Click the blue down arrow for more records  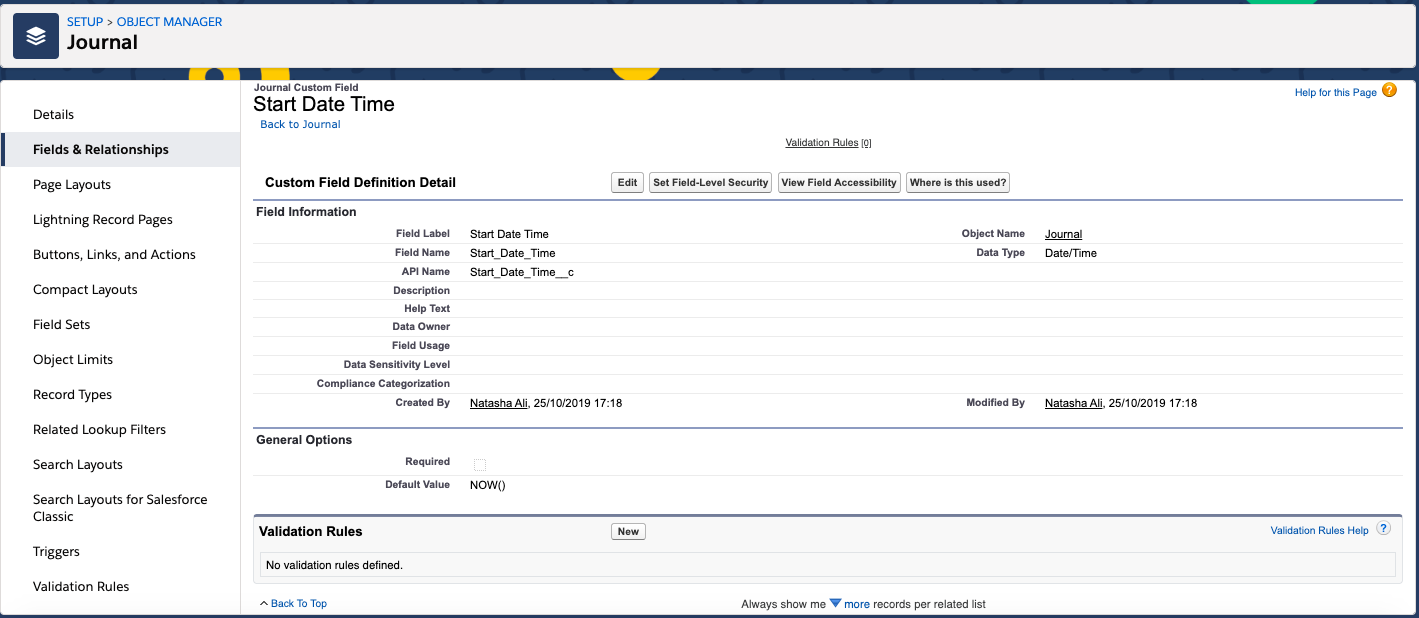(x=835, y=603)
